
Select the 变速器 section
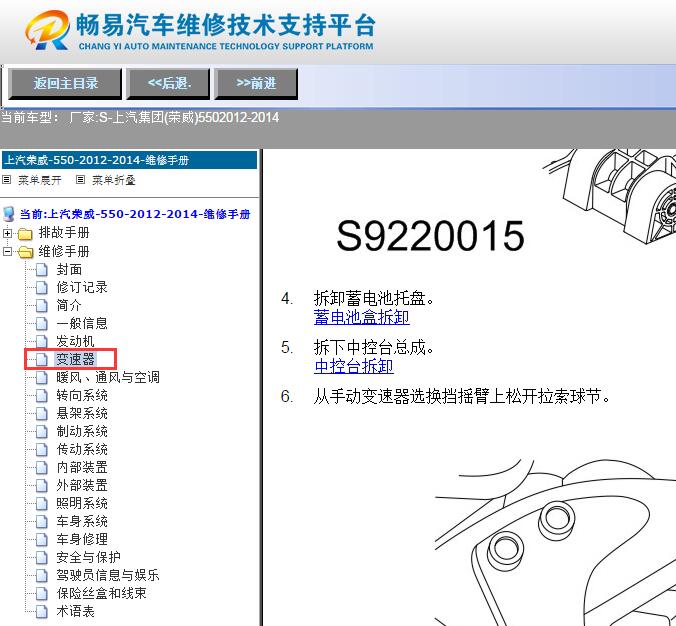pos(75,359)
